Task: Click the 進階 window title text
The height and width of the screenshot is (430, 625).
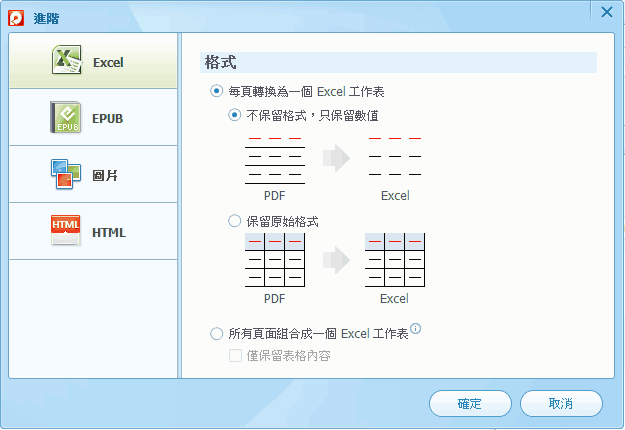Action: click(x=46, y=18)
